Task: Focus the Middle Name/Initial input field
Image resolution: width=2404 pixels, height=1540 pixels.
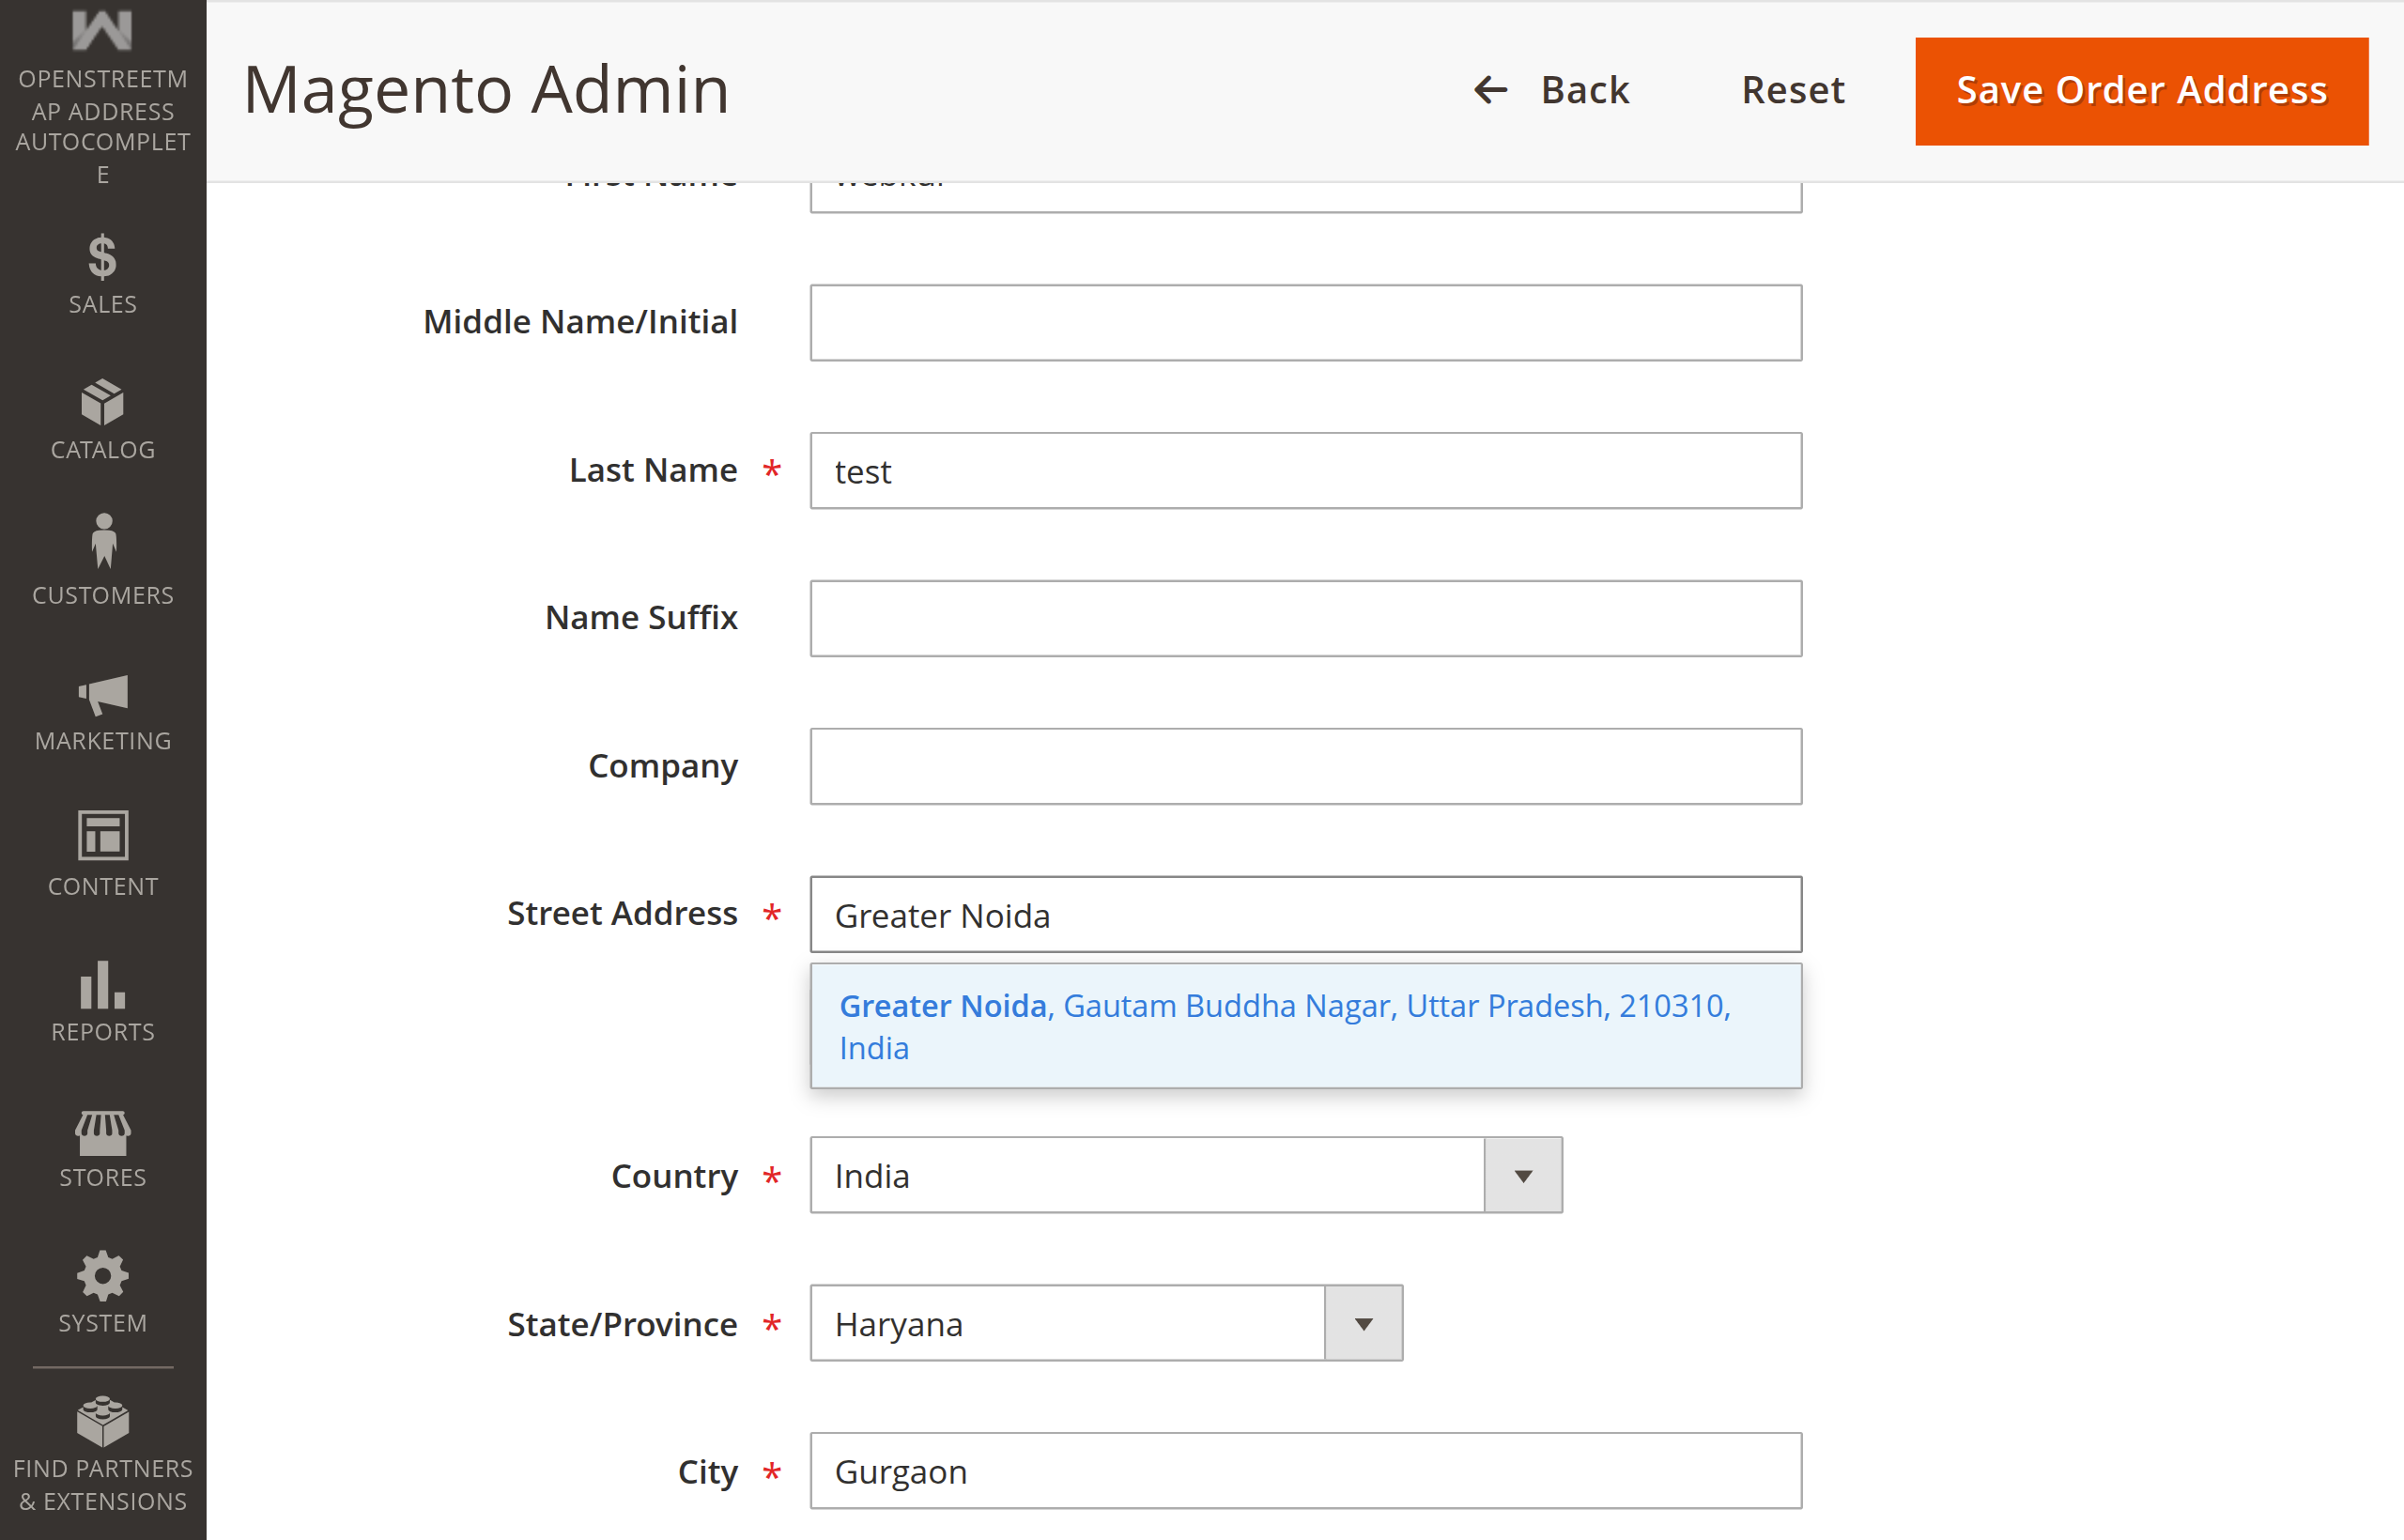Action: pyautogui.click(x=1306, y=323)
